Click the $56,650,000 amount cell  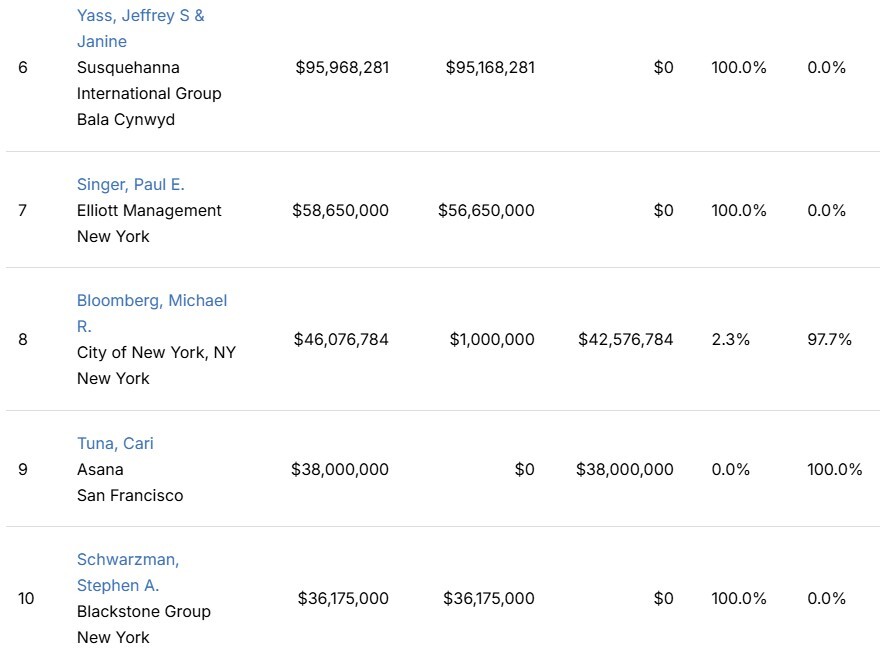[486, 210]
